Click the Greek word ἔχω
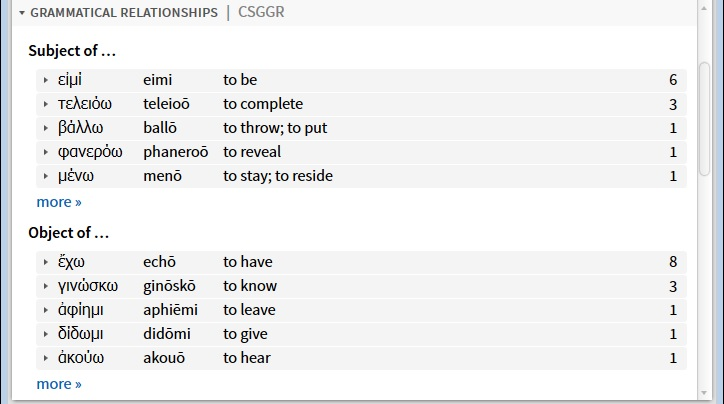This screenshot has width=724, height=404. coord(71,262)
